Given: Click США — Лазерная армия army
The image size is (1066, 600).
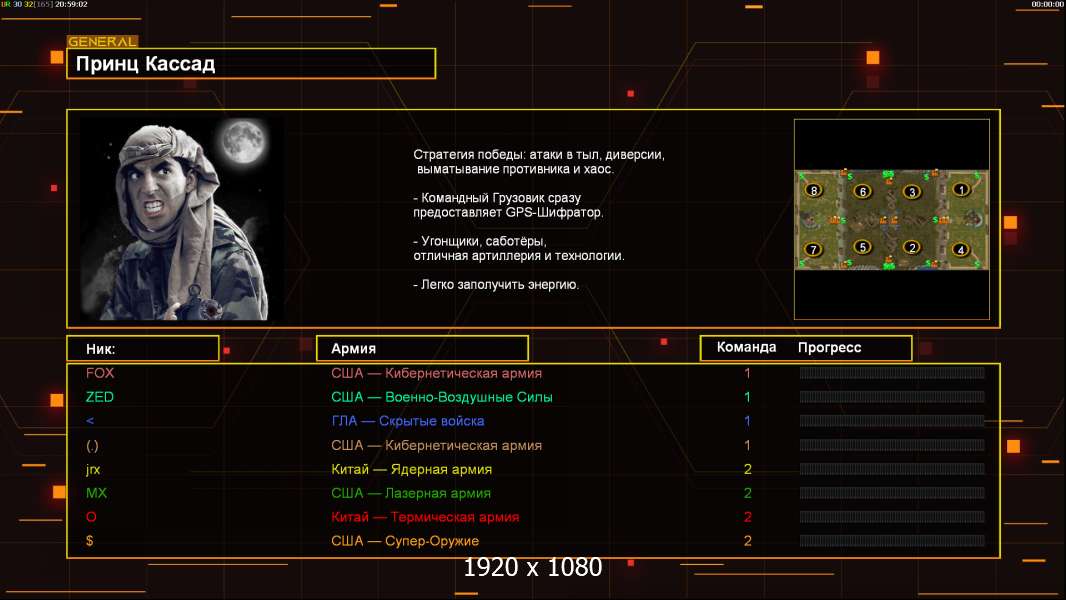Looking at the screenshot, I should pos(411,493).
